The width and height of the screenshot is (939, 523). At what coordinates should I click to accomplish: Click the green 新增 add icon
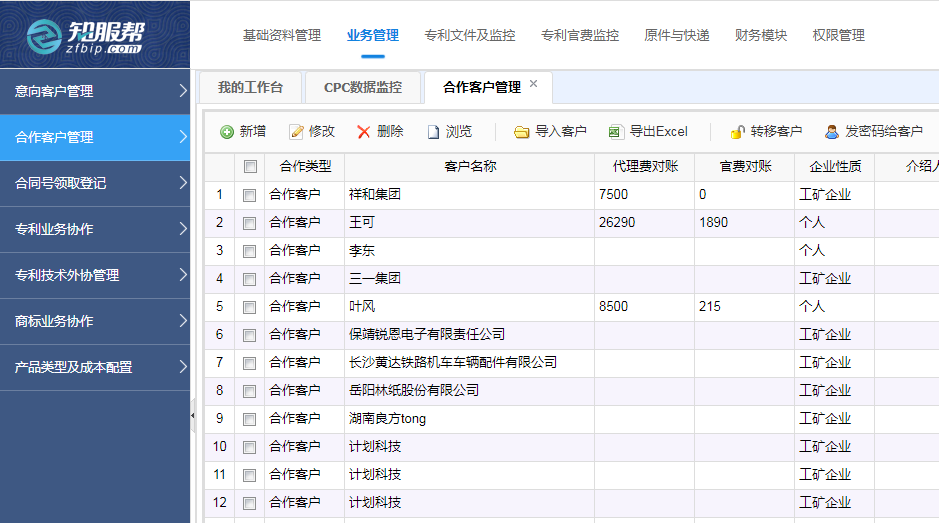click(227, 132)
